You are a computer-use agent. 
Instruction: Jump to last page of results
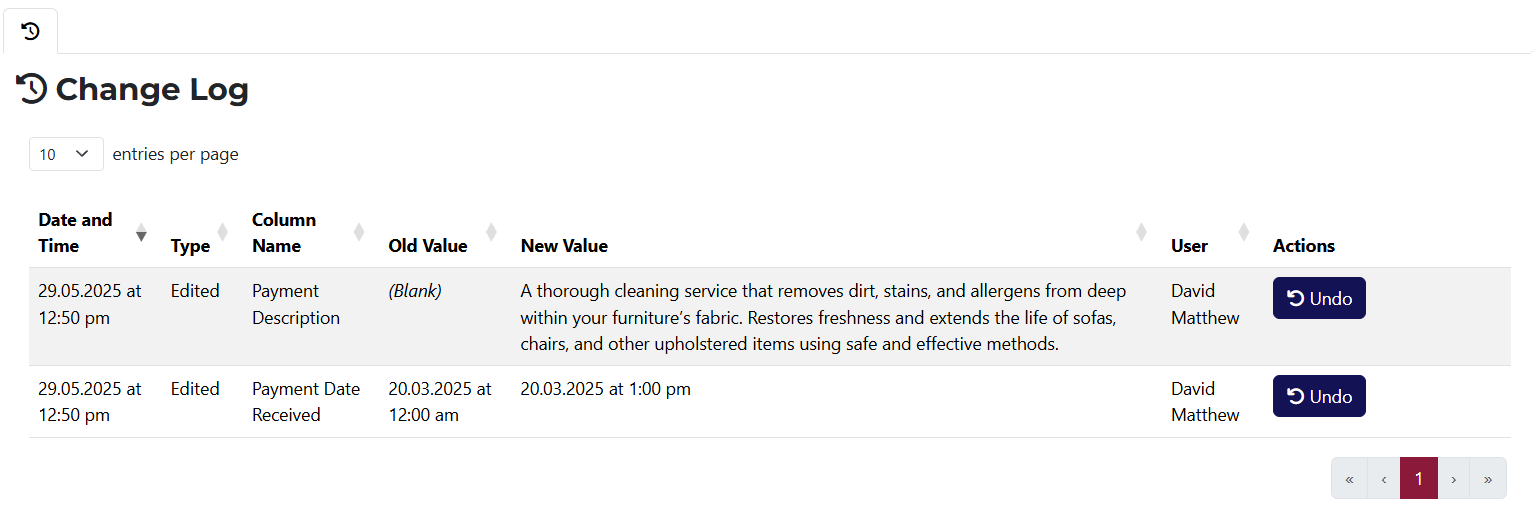coord(1488,479)
